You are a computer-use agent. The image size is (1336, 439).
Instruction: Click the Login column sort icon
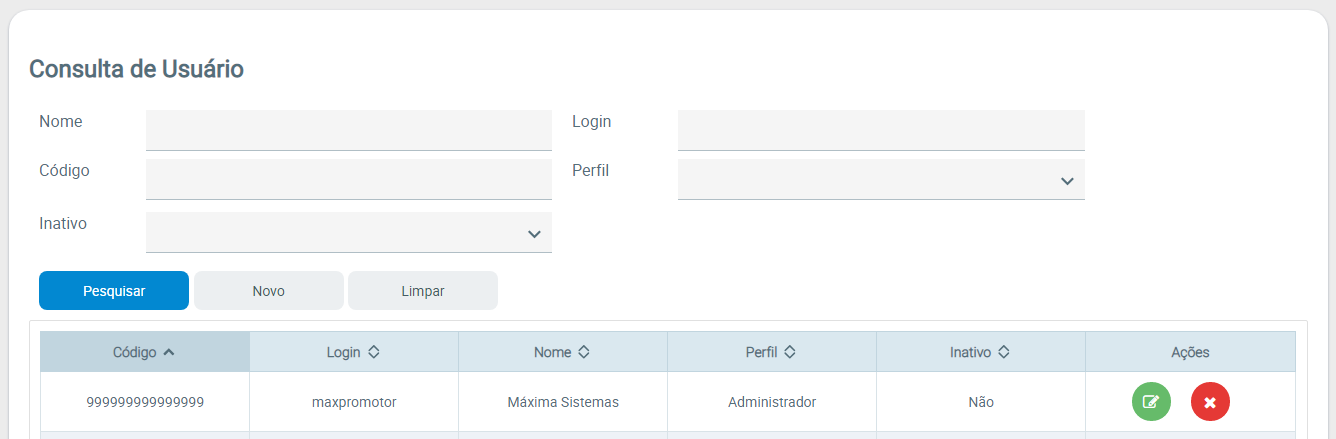[x=373, y=352]
